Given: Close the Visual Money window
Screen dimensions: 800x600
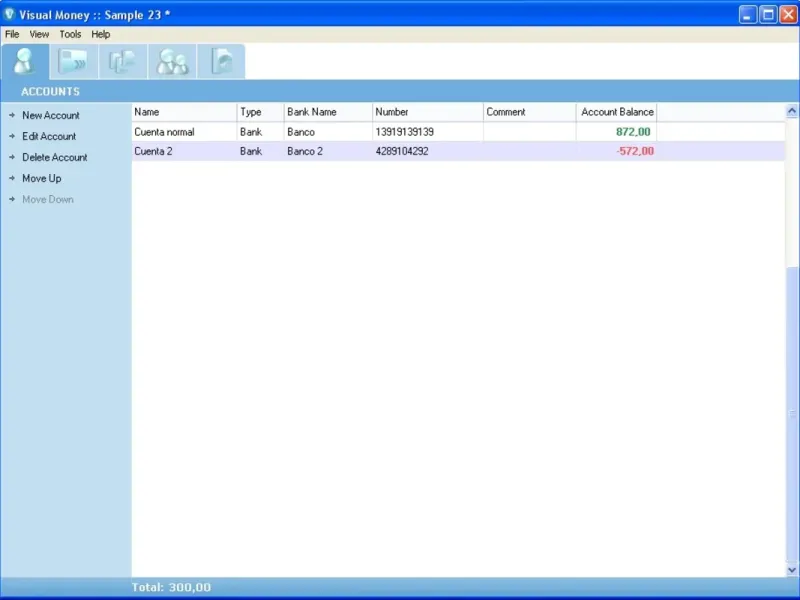Looking at the screenshot, I should pyautogui.click(x=788, y=14).
